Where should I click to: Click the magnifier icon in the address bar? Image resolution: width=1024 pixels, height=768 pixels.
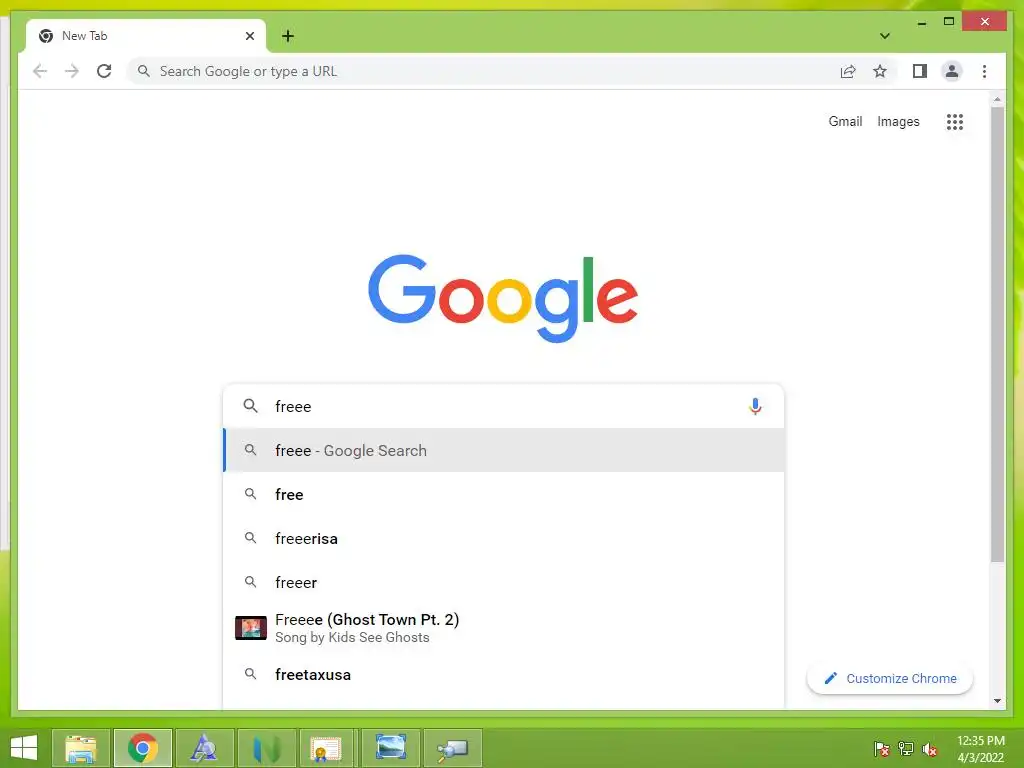coord(144,71)
